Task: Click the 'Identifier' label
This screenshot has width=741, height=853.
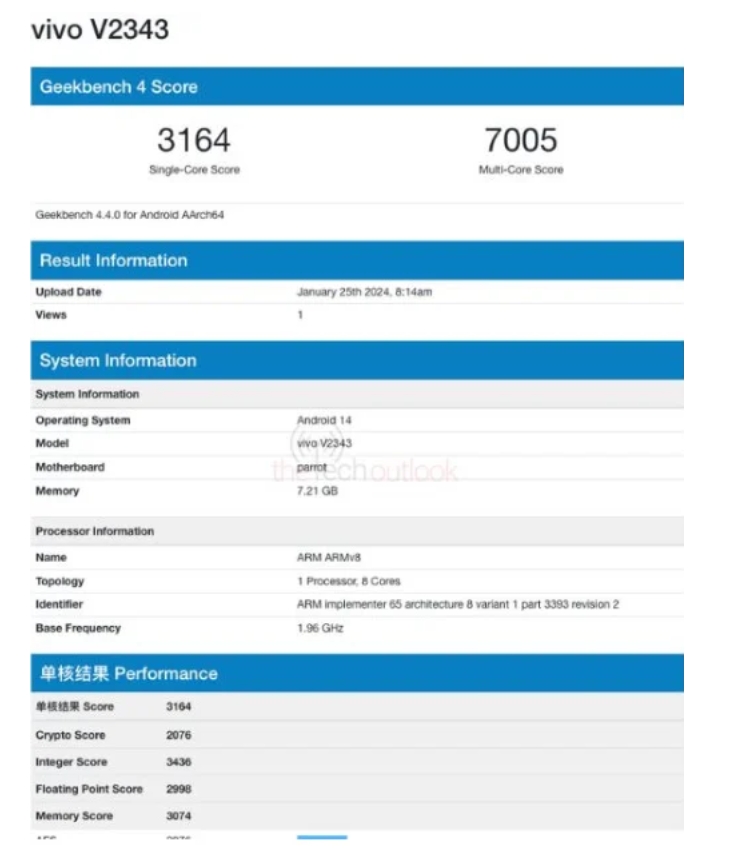Action: tap(59, 604)
